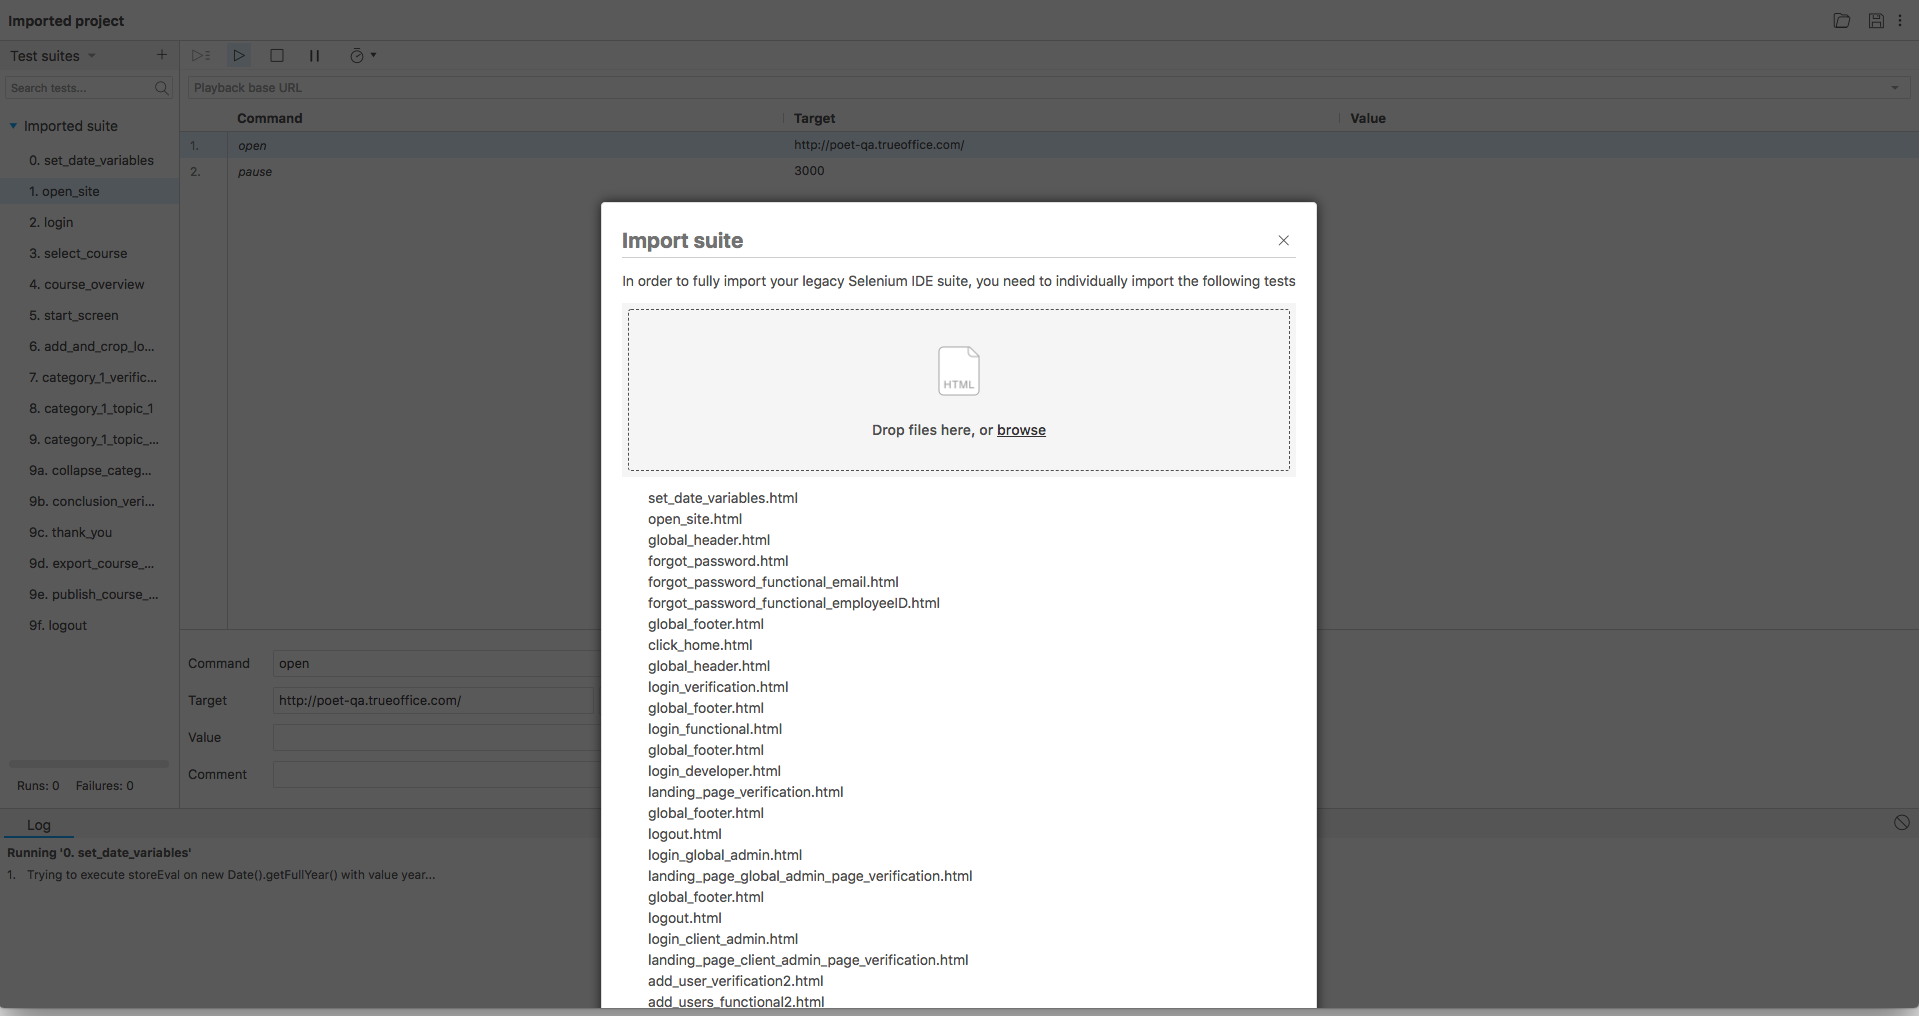Click the search tests magnifier icon
1919x1016 pixels.
tap(162, 88)
